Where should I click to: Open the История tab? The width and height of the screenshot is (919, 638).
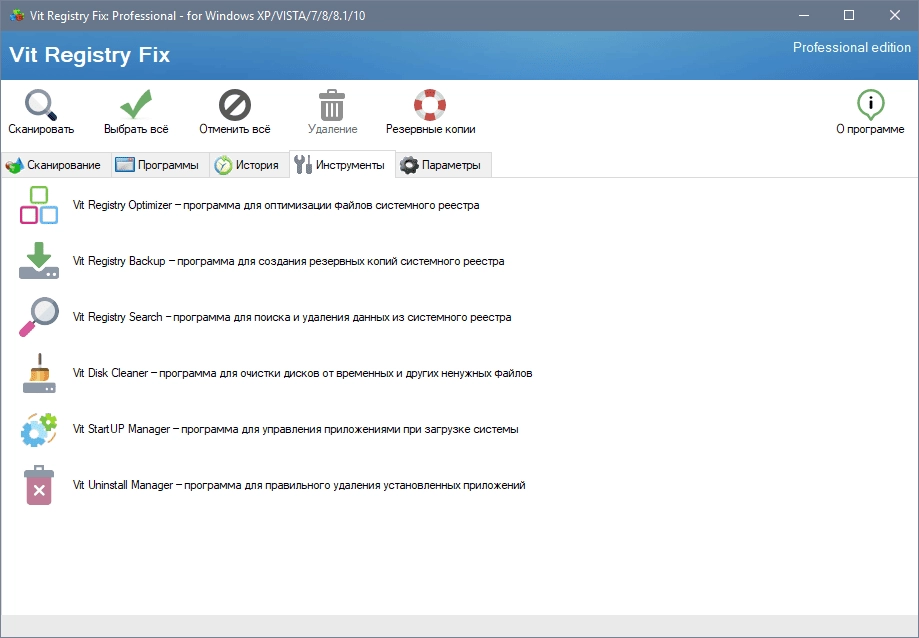pos(247,165)
